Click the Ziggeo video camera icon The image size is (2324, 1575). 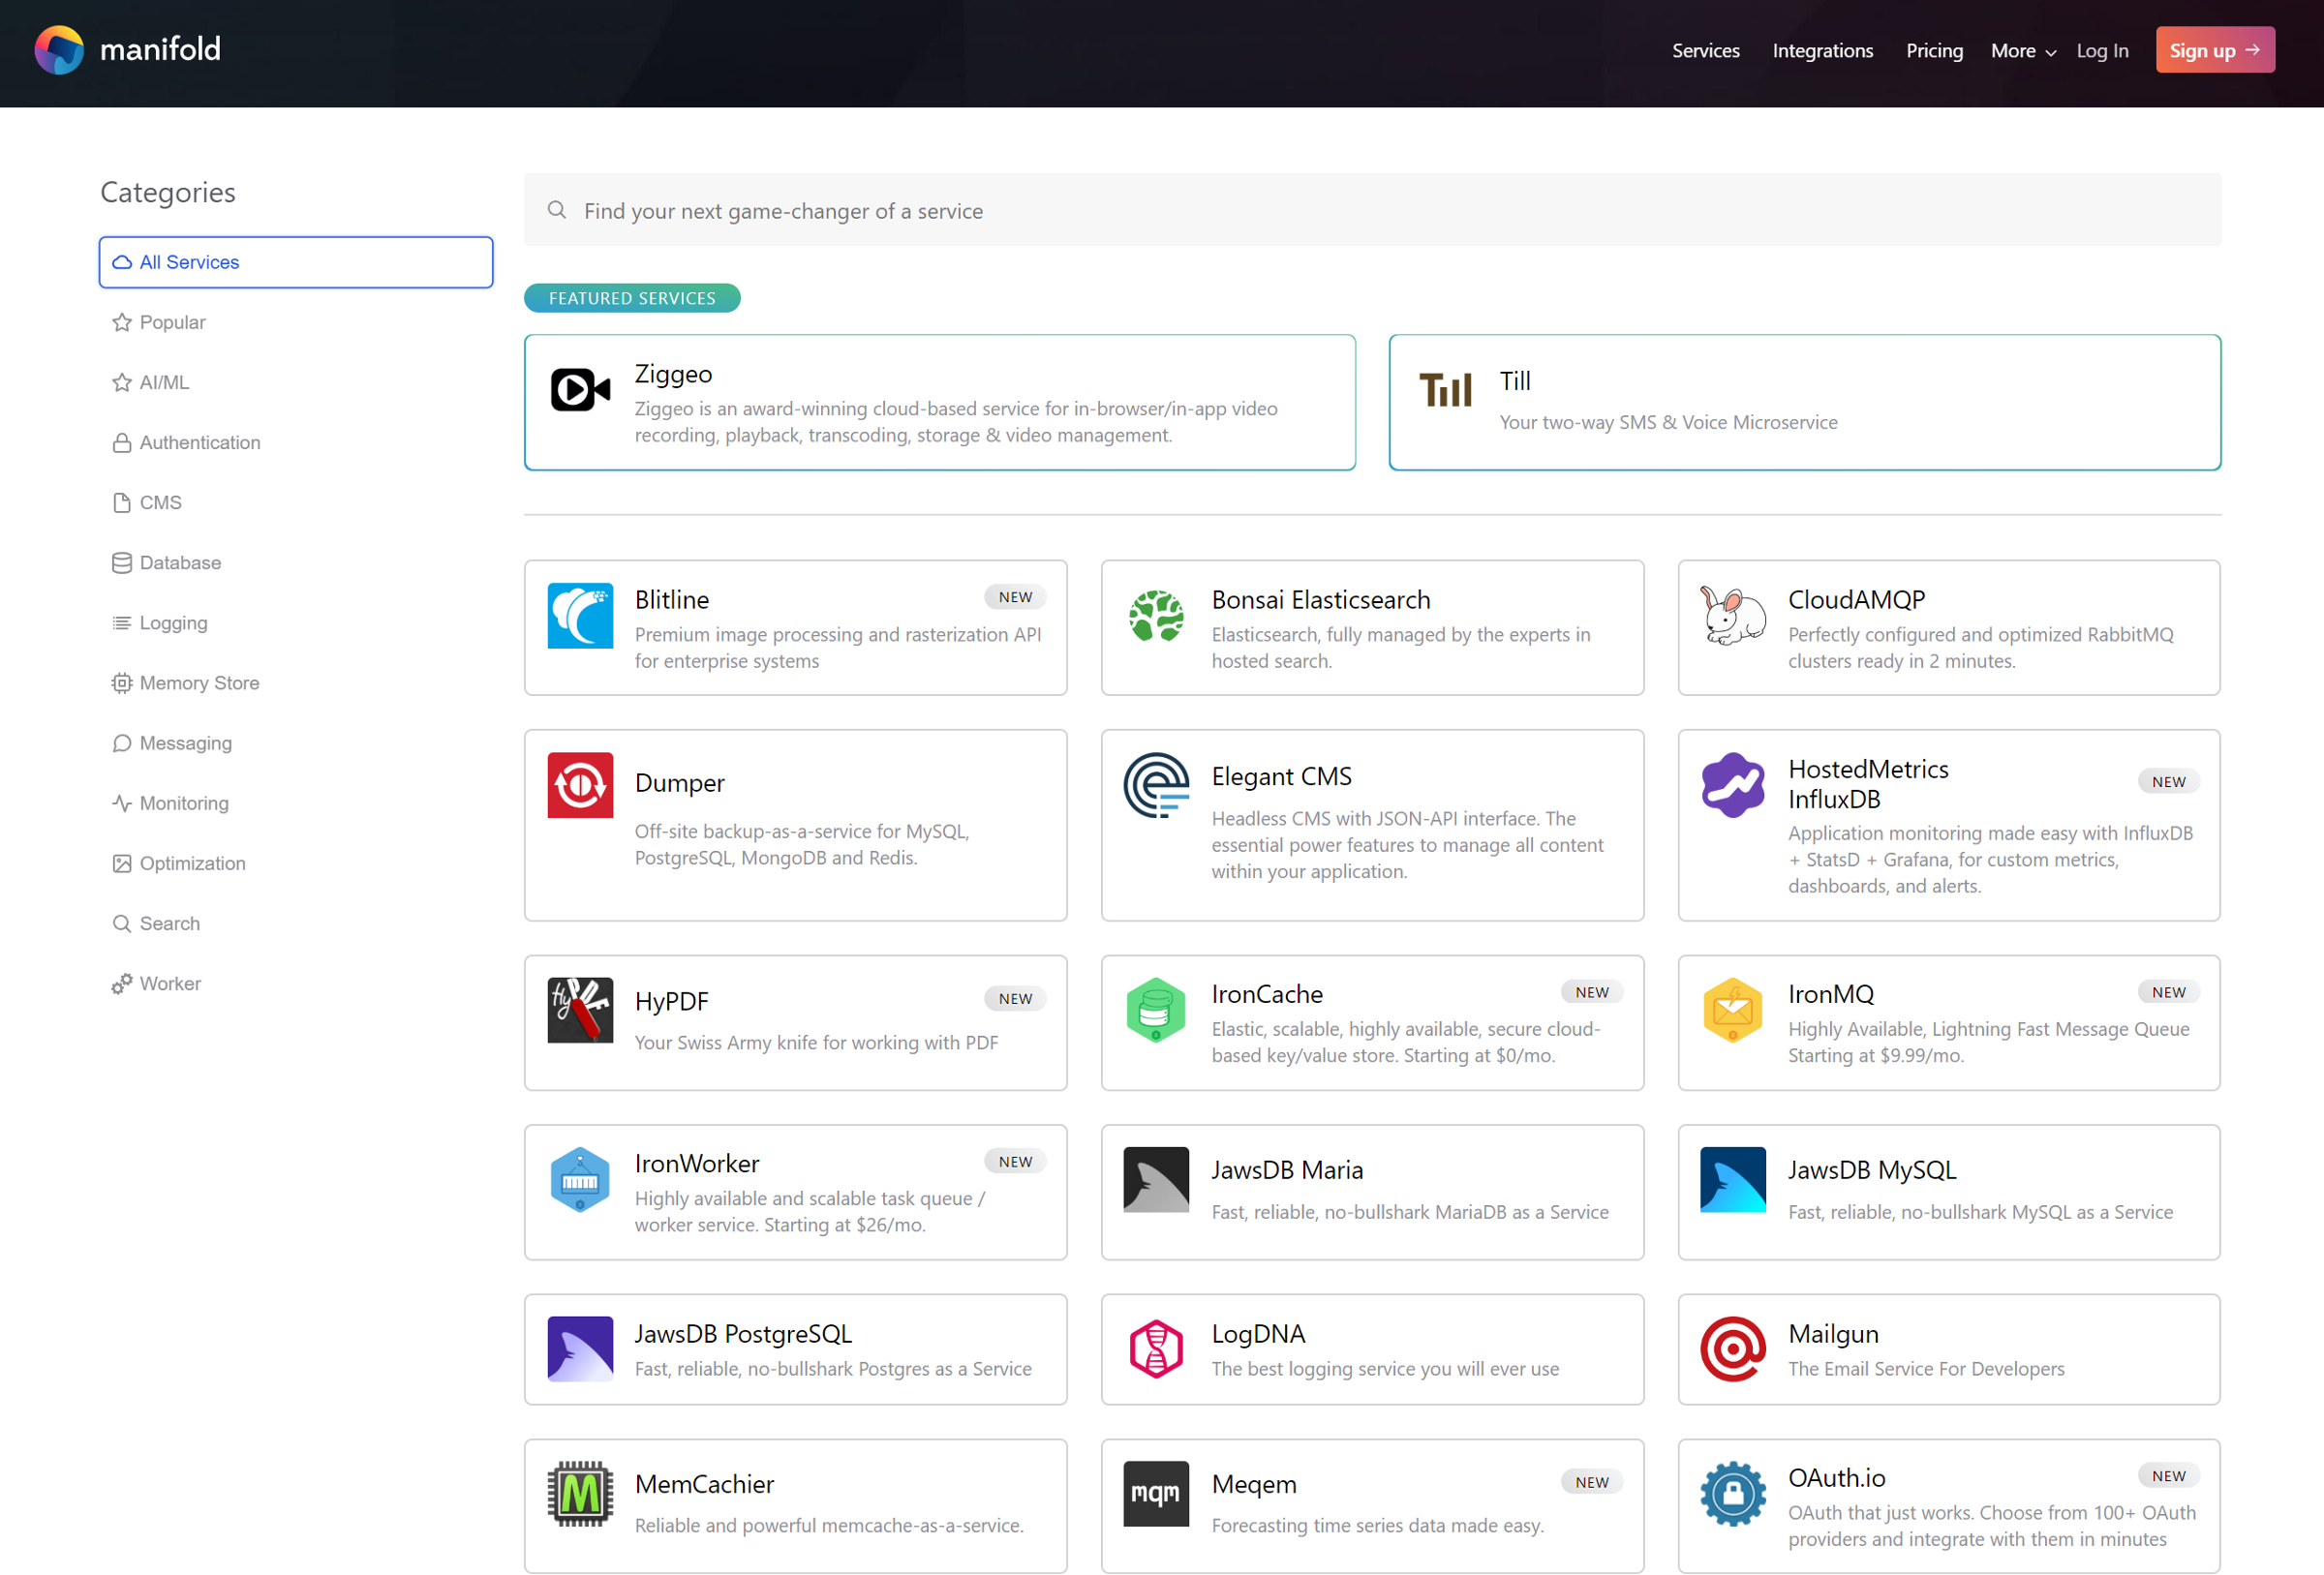pyautogui.click(x=580, y=390)
